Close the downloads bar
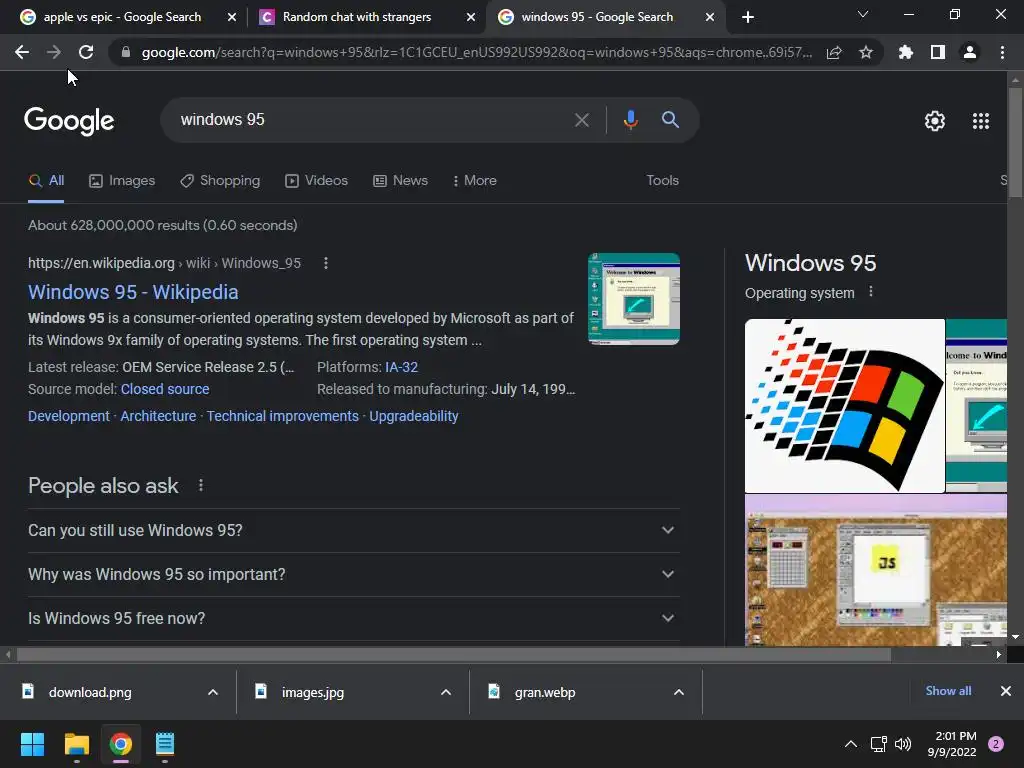The width and height of the screenshot is (1024, 768). pos(1006,691)
